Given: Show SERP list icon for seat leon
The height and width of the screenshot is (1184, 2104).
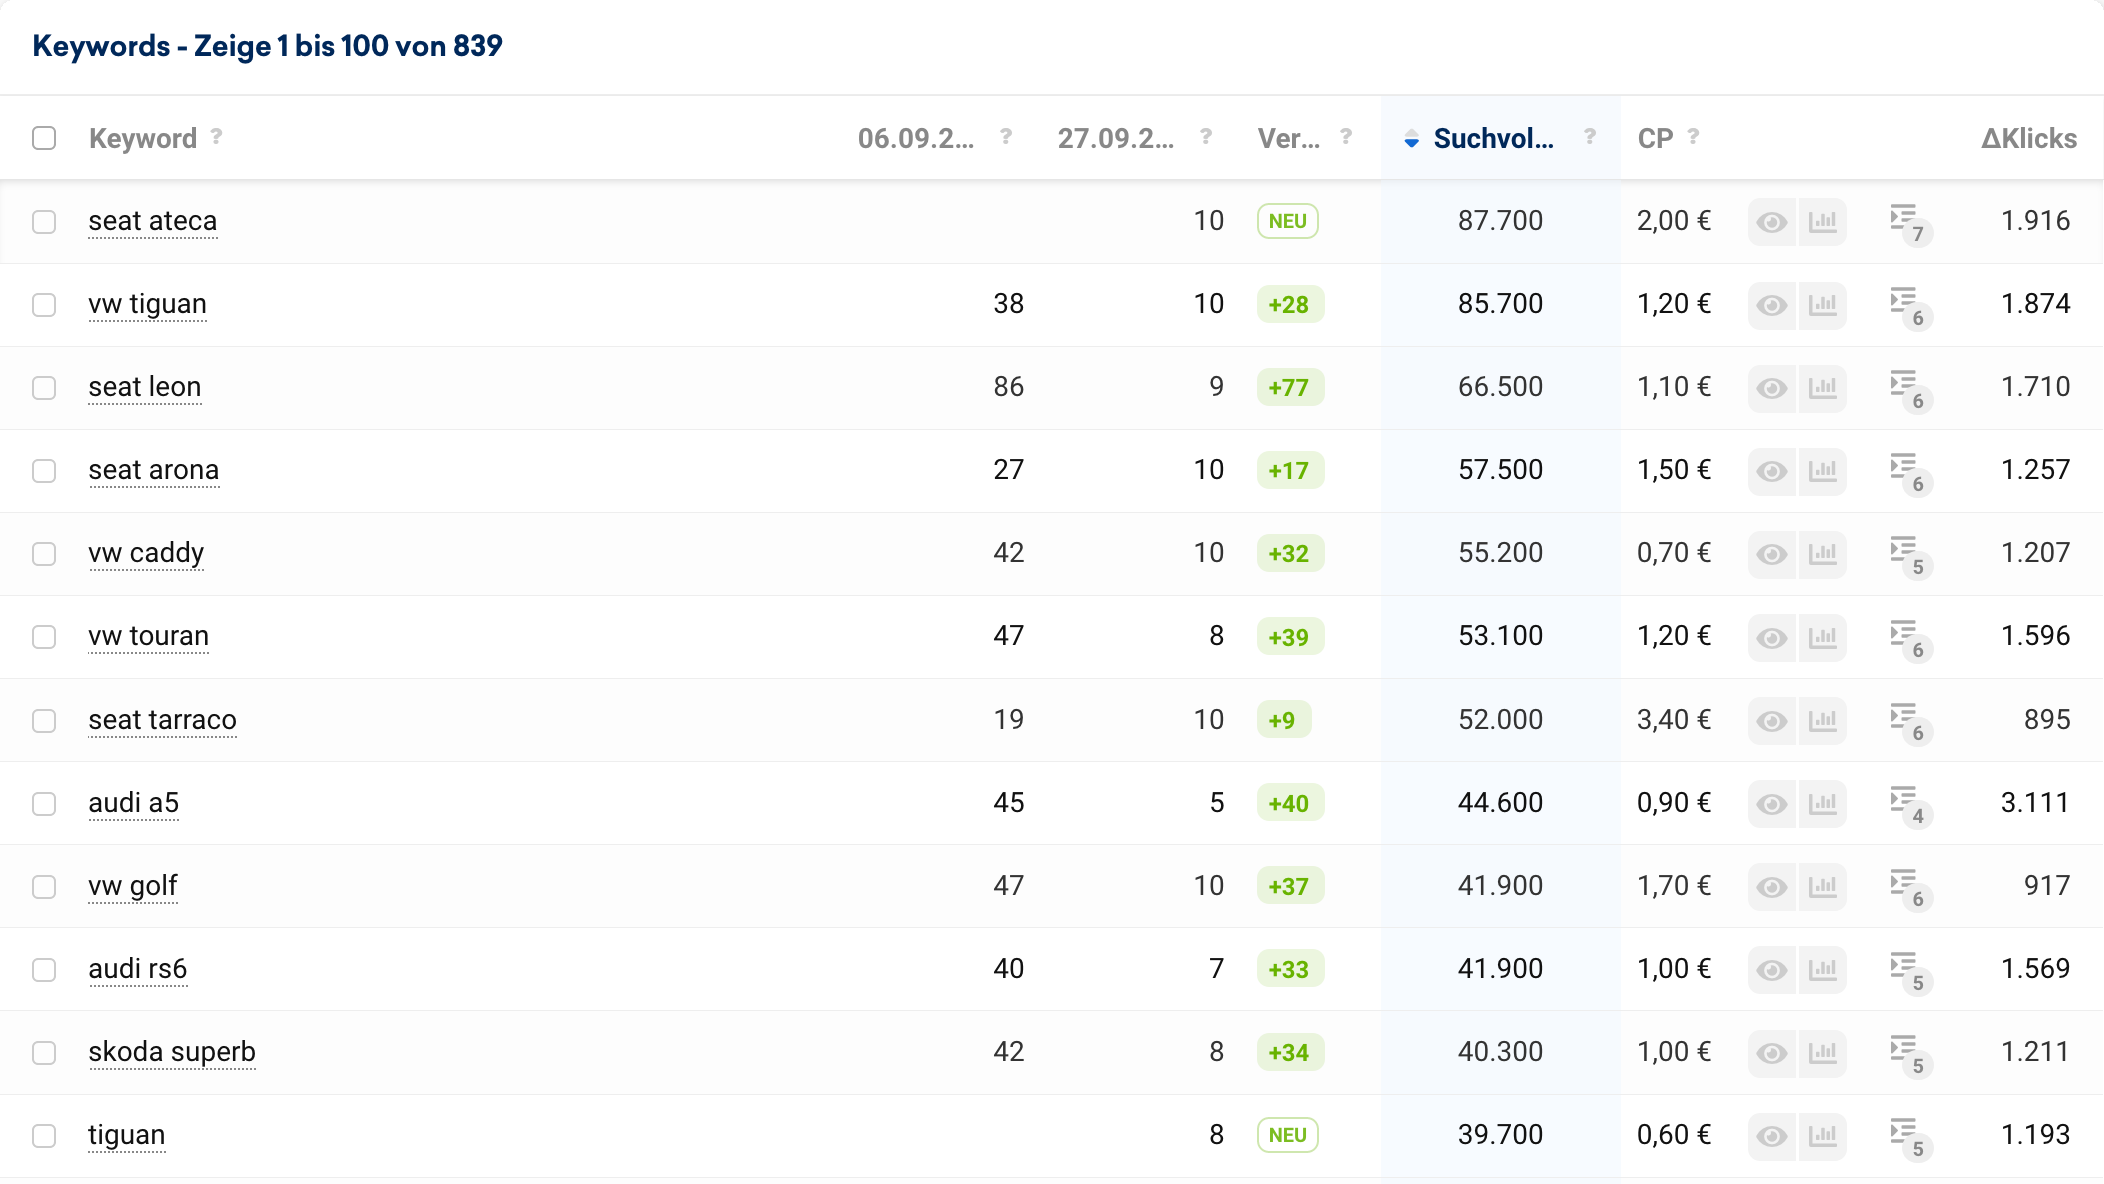Looking at the screenshot, I should point(1904,385).
